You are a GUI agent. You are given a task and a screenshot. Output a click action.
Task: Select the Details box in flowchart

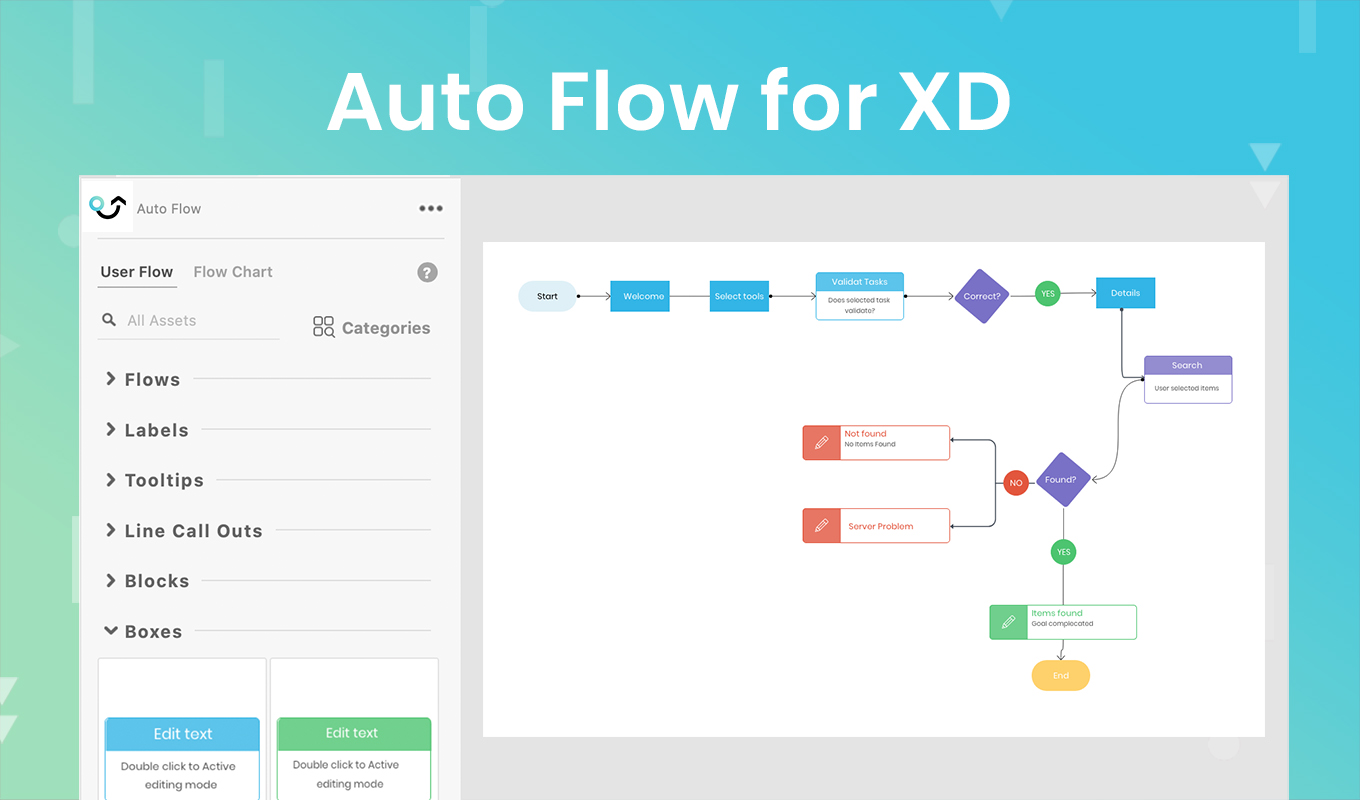[1125, 293]
